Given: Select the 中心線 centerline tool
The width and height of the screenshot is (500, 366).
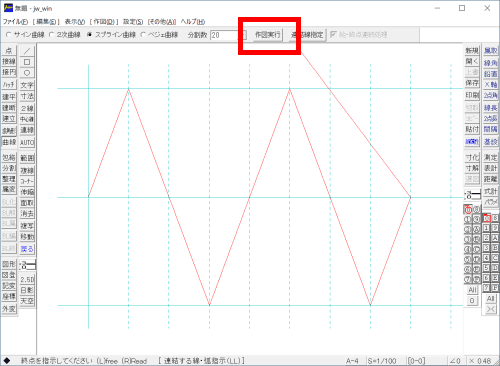Looking at the screenshot, I should click(27, 119).
